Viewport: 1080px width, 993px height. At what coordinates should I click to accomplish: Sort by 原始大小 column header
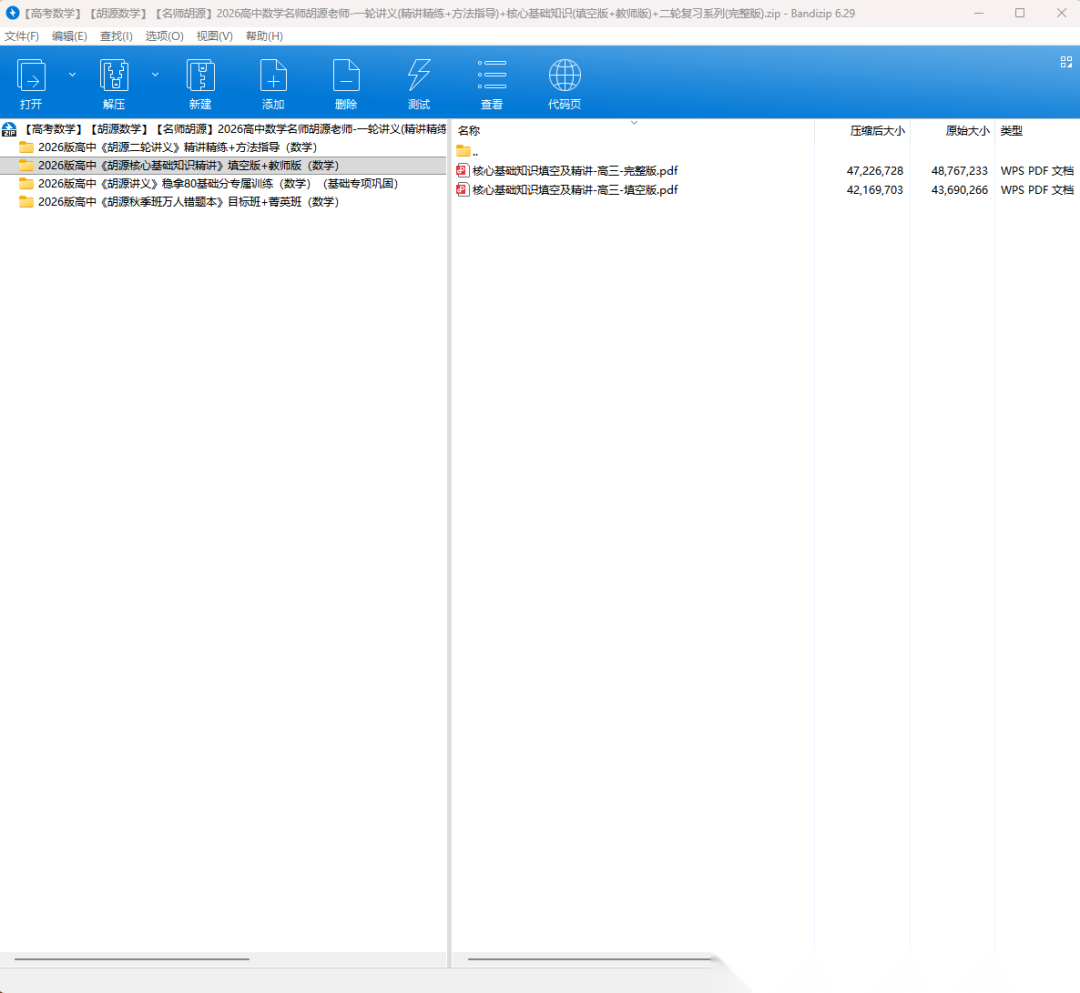click(x=966, y=131)
